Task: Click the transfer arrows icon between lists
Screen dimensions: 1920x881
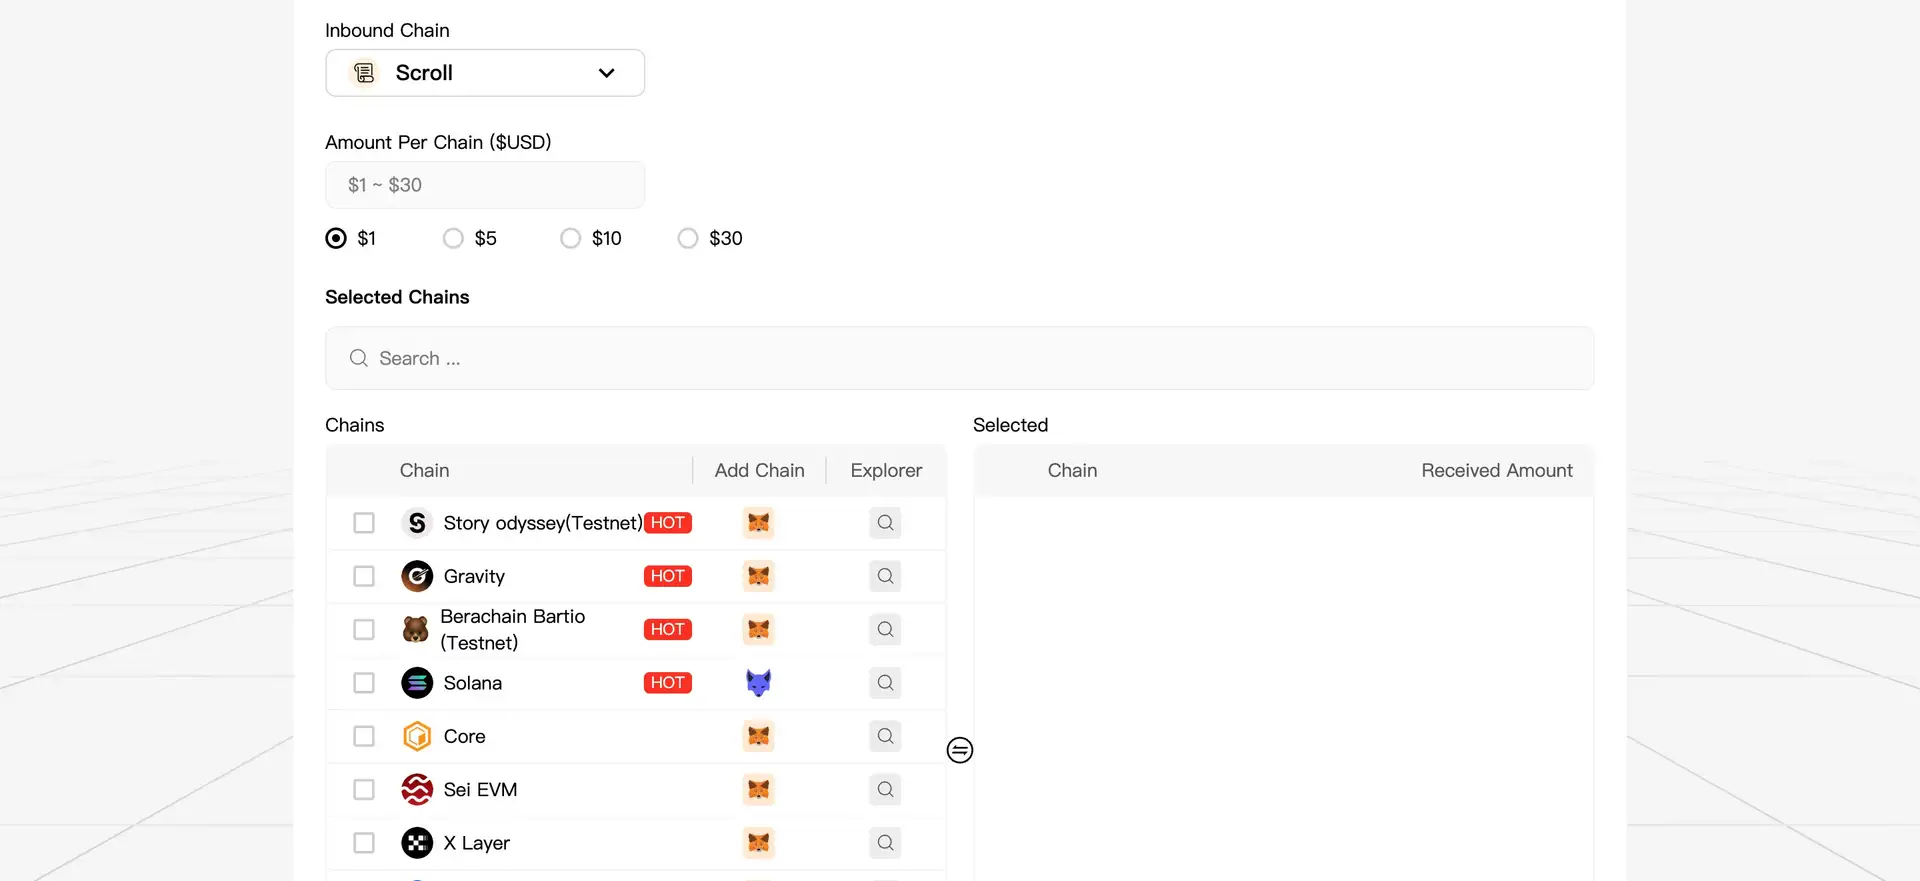Action: [x=960, y=750]
